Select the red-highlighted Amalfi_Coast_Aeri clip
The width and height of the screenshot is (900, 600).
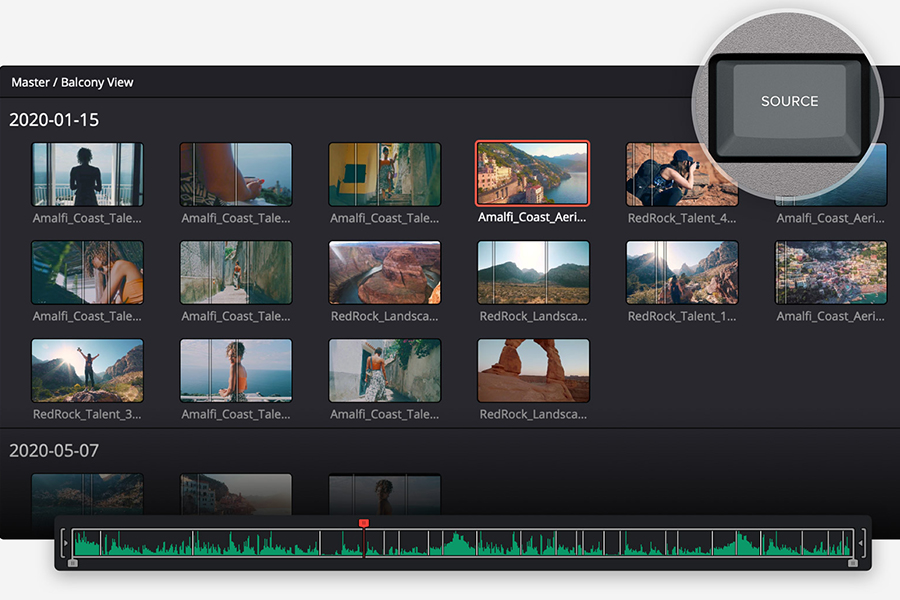click(533, 173)
